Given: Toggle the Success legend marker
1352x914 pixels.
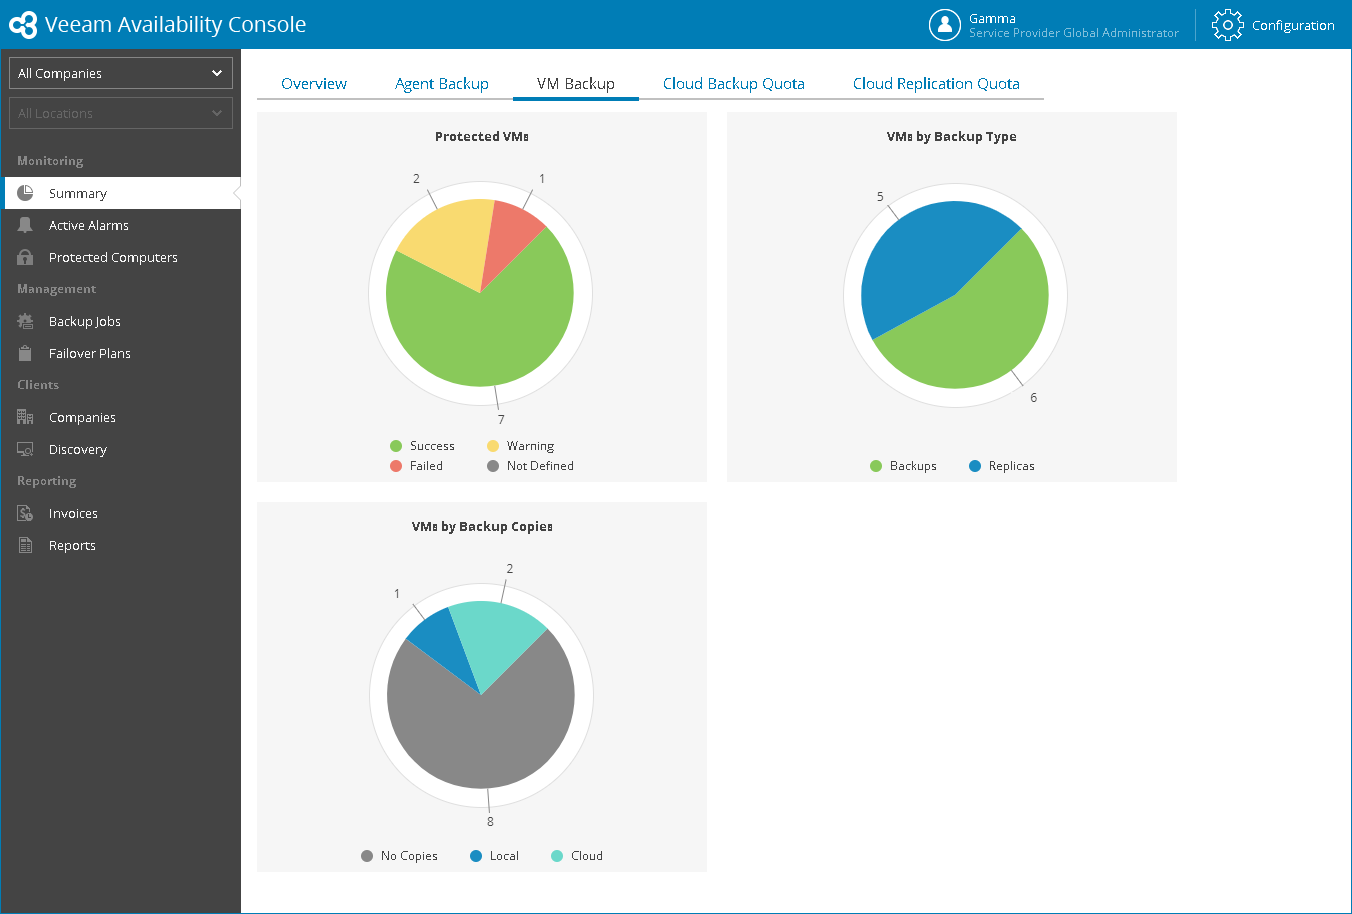Looking at the screenshot, I should pyautogui.click(x=396, y=446).
